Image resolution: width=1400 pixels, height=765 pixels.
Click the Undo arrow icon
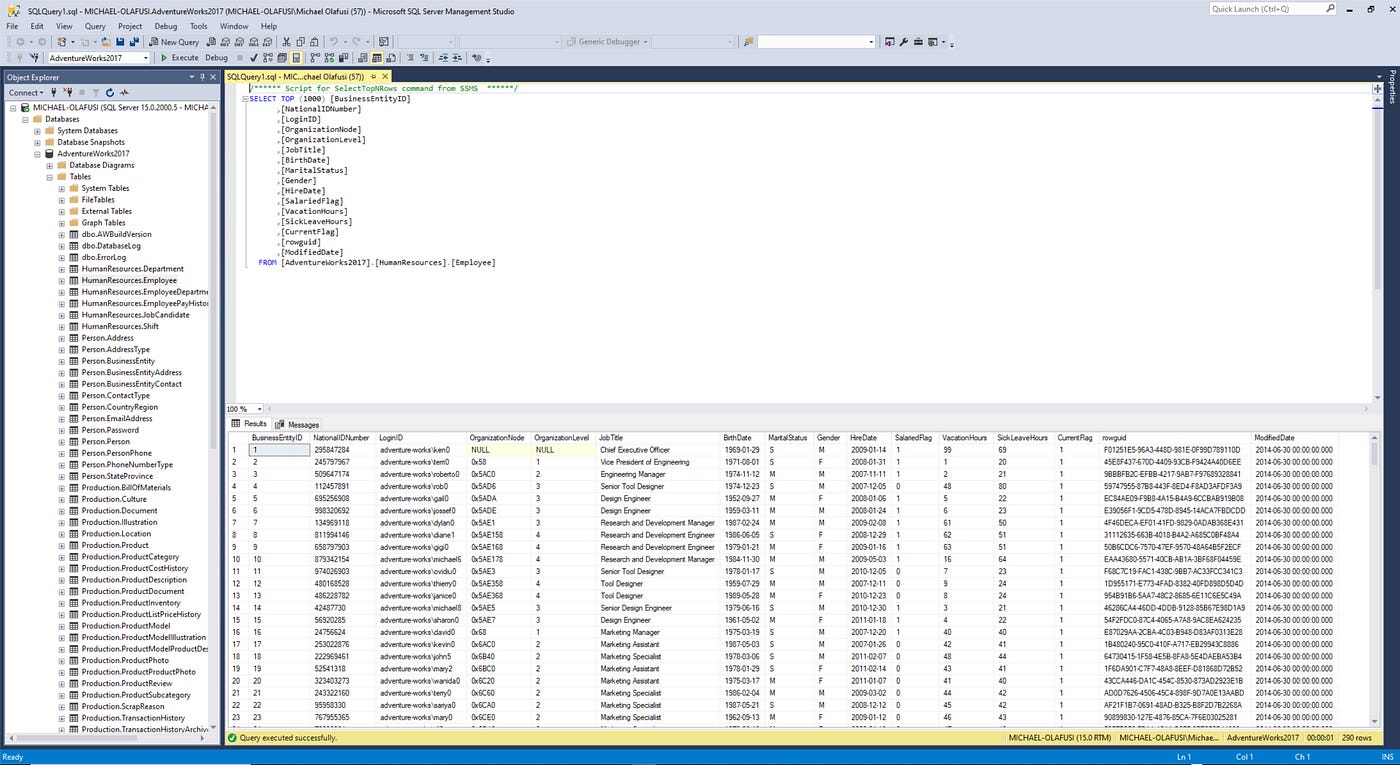(x=334, y=42)
